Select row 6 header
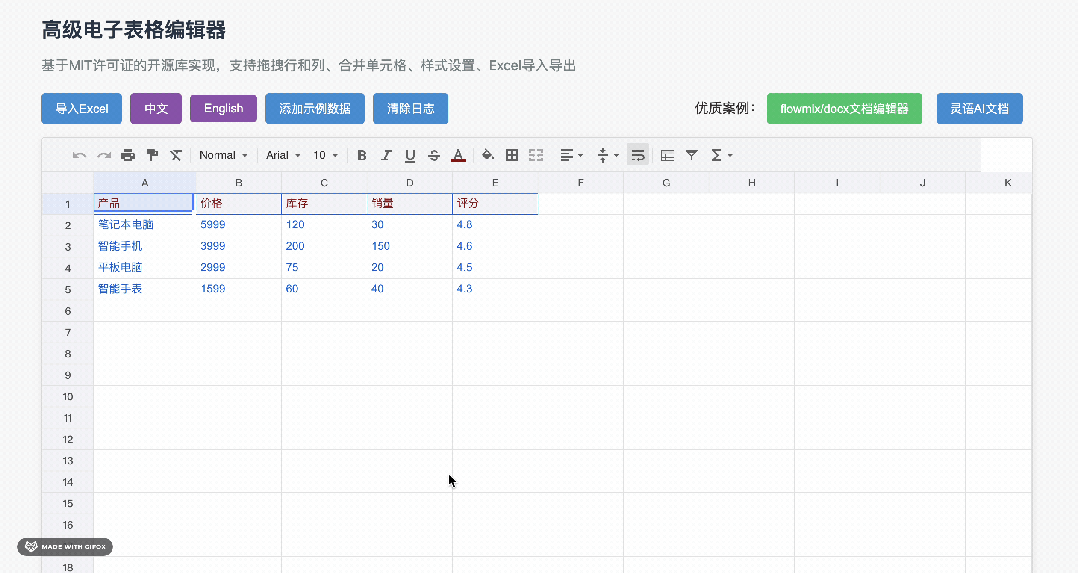1079x574 pixels. [x=67, y=310]
